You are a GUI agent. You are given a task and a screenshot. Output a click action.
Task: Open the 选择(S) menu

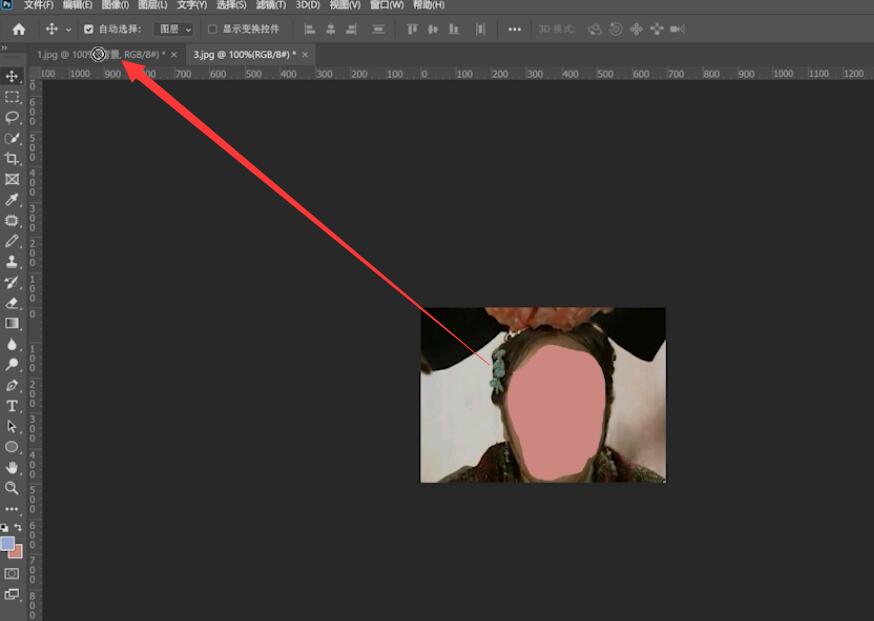(x=231, y=5)
